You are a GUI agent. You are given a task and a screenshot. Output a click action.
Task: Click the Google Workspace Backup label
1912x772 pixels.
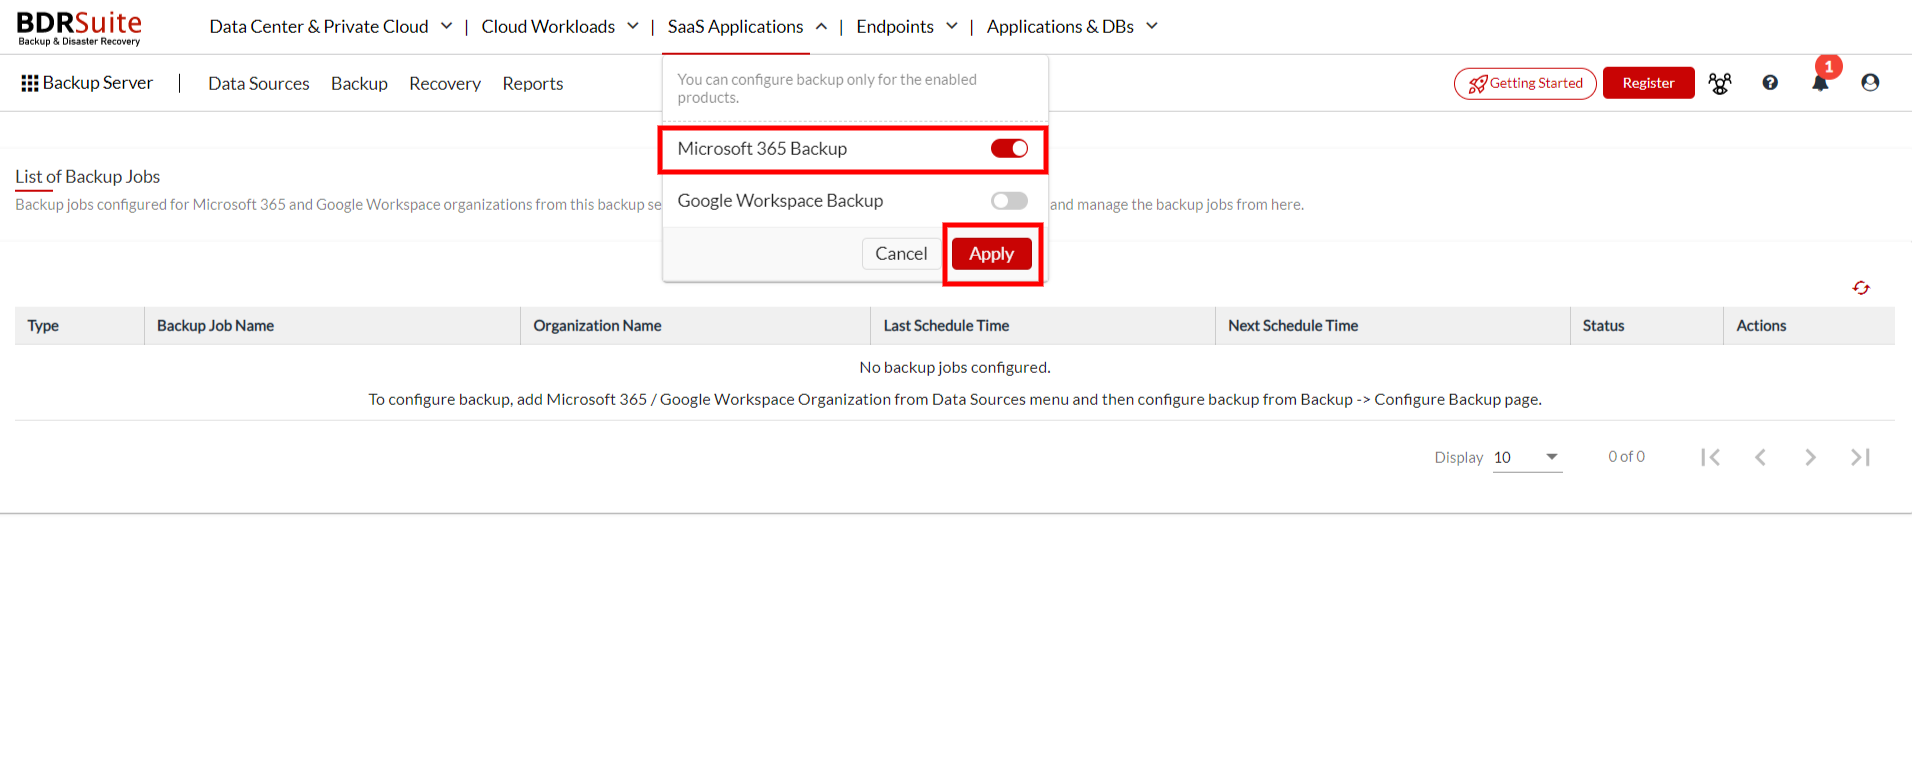pos(780,201)
